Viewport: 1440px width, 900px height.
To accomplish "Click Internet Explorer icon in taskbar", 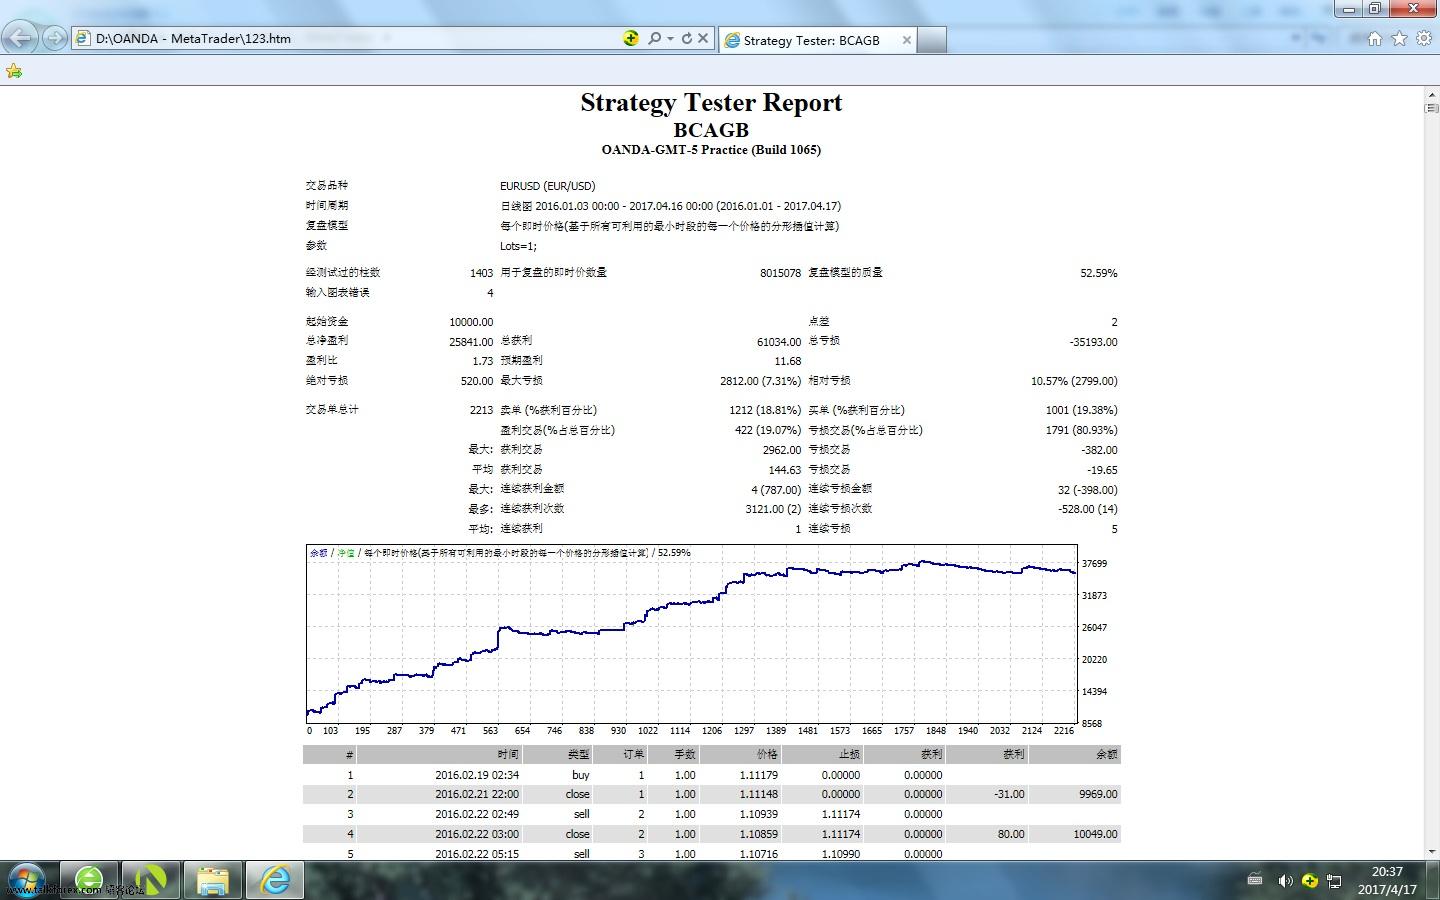I will click(275, 880).
